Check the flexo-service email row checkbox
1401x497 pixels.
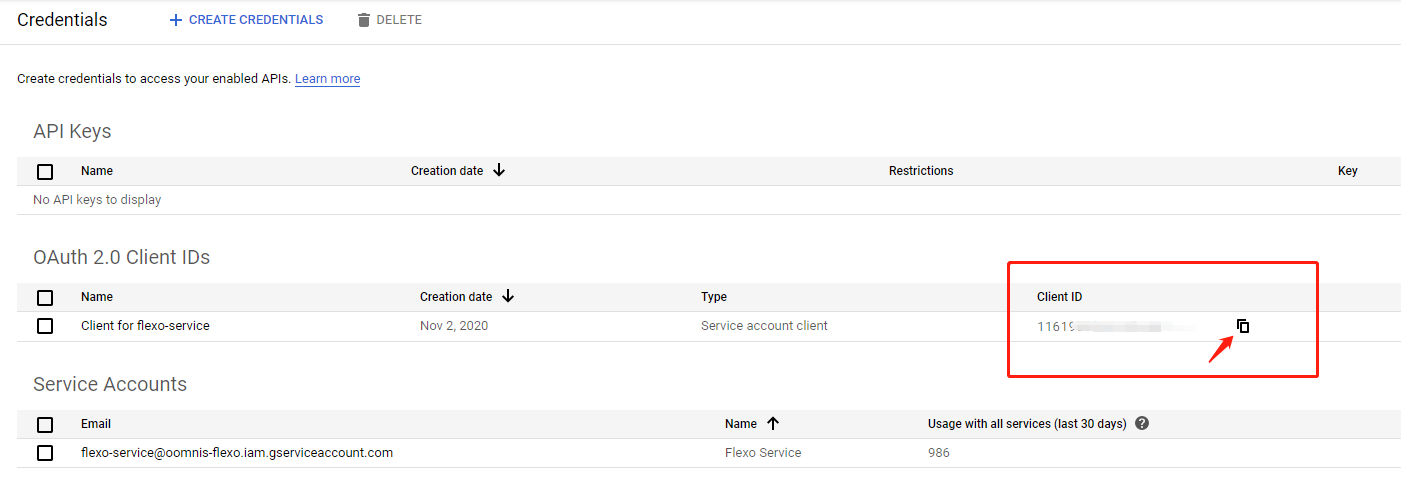tap(45, 453)
